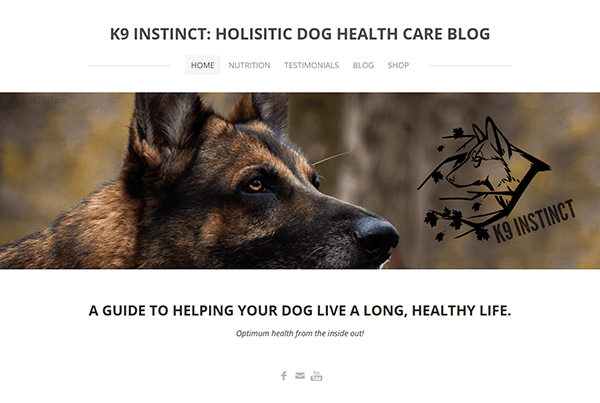Open the Facebook social icon
Screen dimensions: 600x403
284,376
